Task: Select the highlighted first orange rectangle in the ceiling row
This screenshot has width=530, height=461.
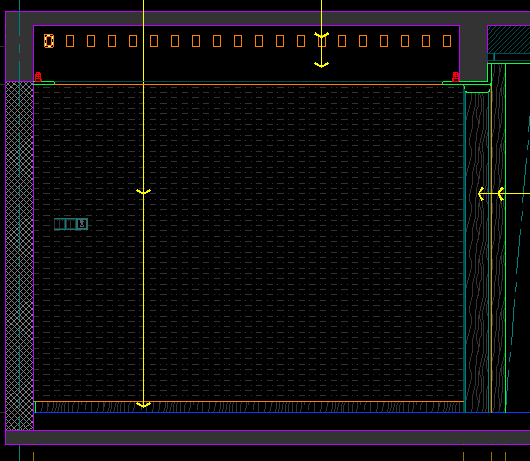Action: (x=49, y=41)
